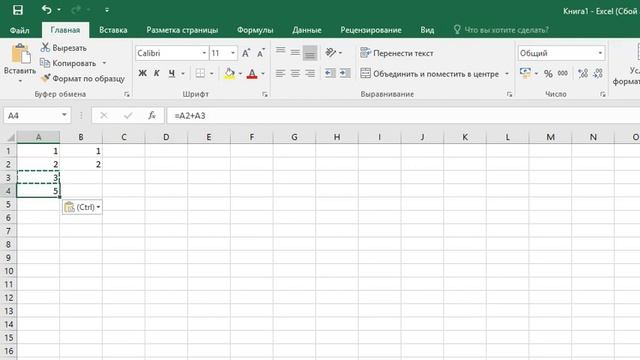Center text horizontally icon
Viewport: 640px width, 360px height.
click(295, 73)
